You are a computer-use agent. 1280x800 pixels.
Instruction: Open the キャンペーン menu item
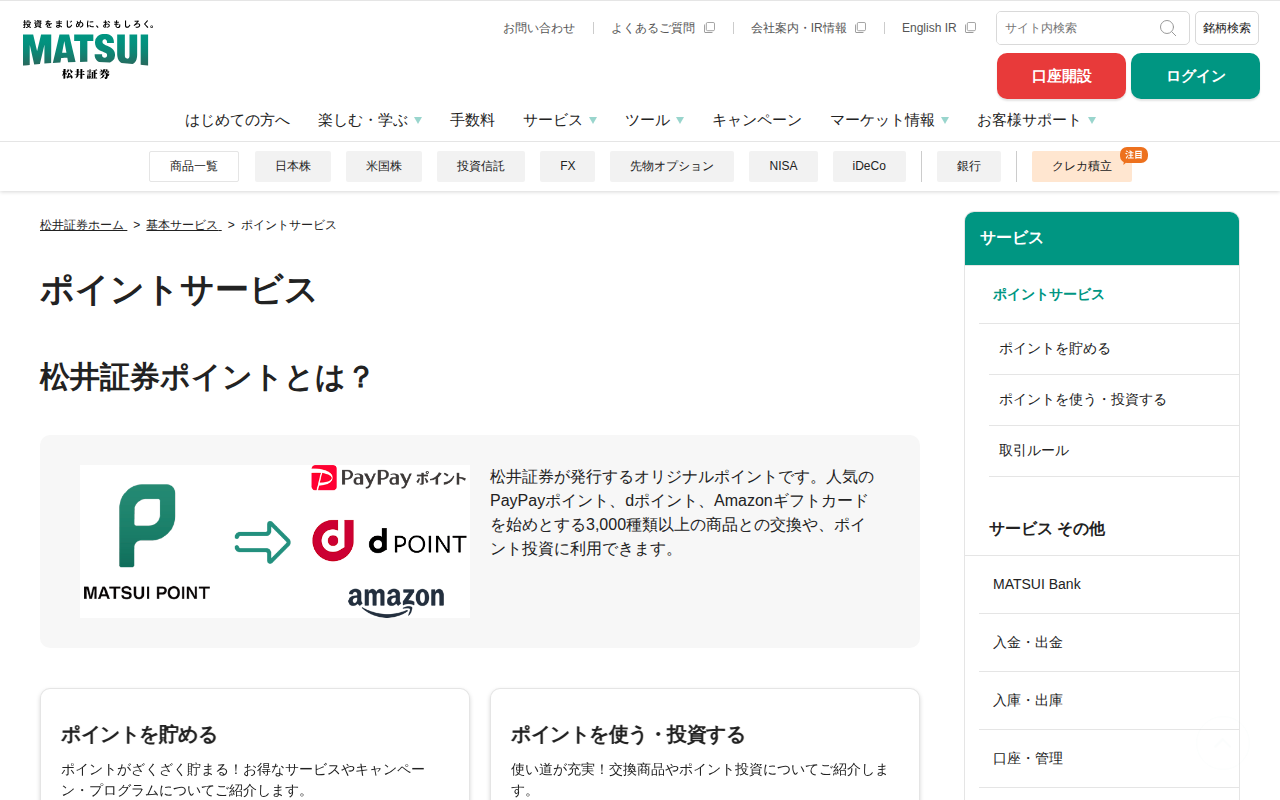(757, 120)
